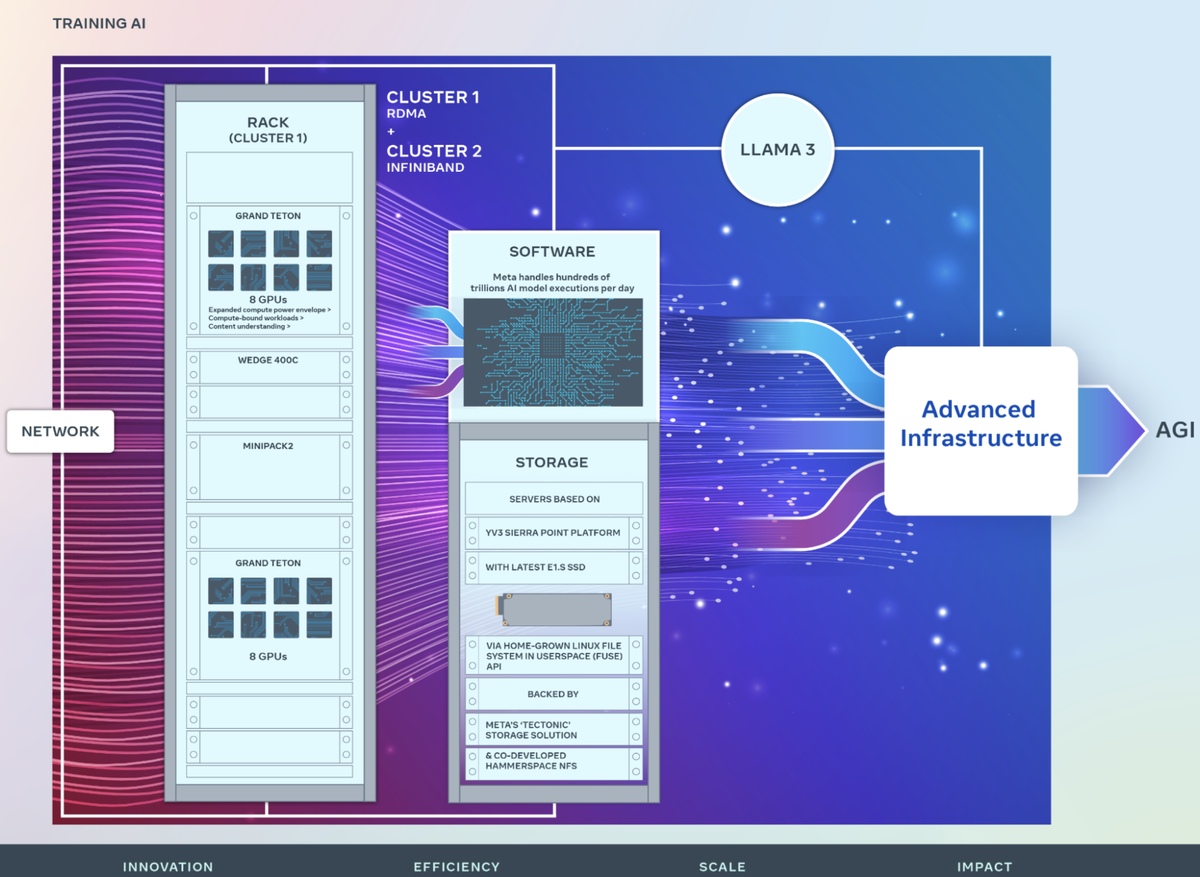This screenshot has width=1200, height=877.
Task: Switch to the EFFICIENCY tab
Action: click(456, 866)
